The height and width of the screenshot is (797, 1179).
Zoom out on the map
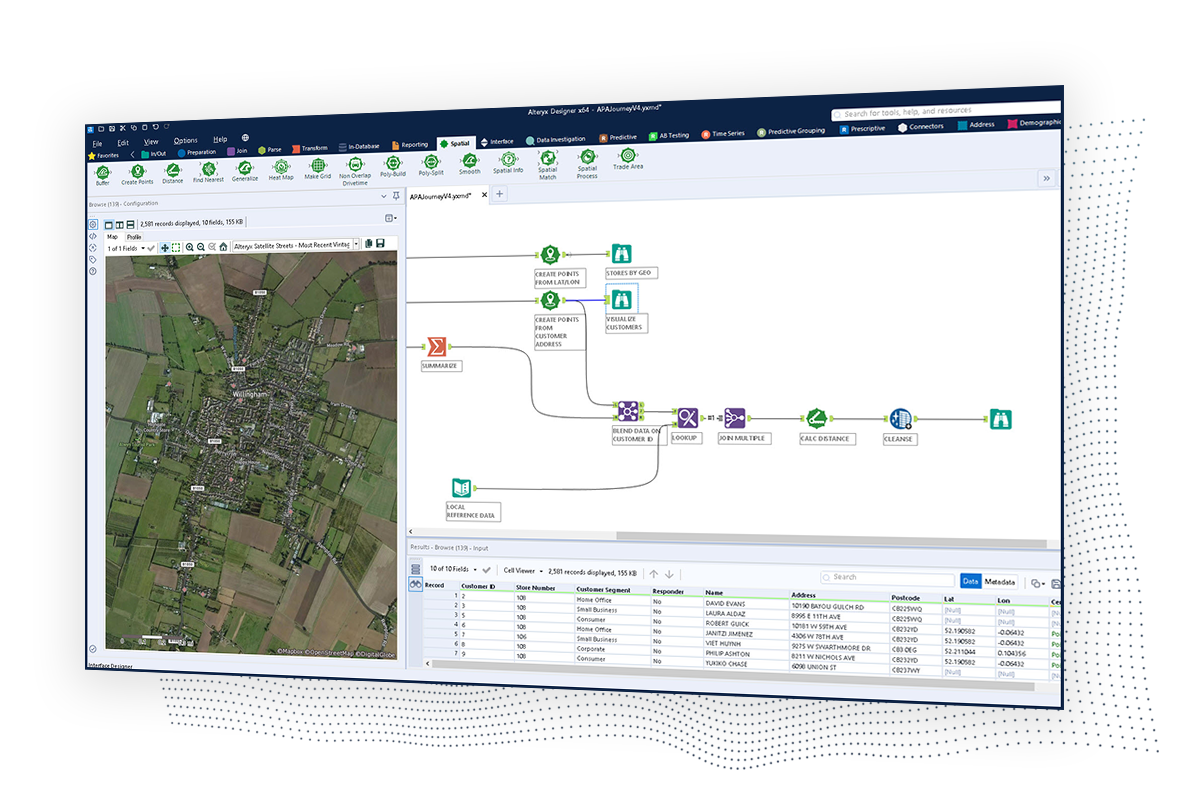(201, 247)
